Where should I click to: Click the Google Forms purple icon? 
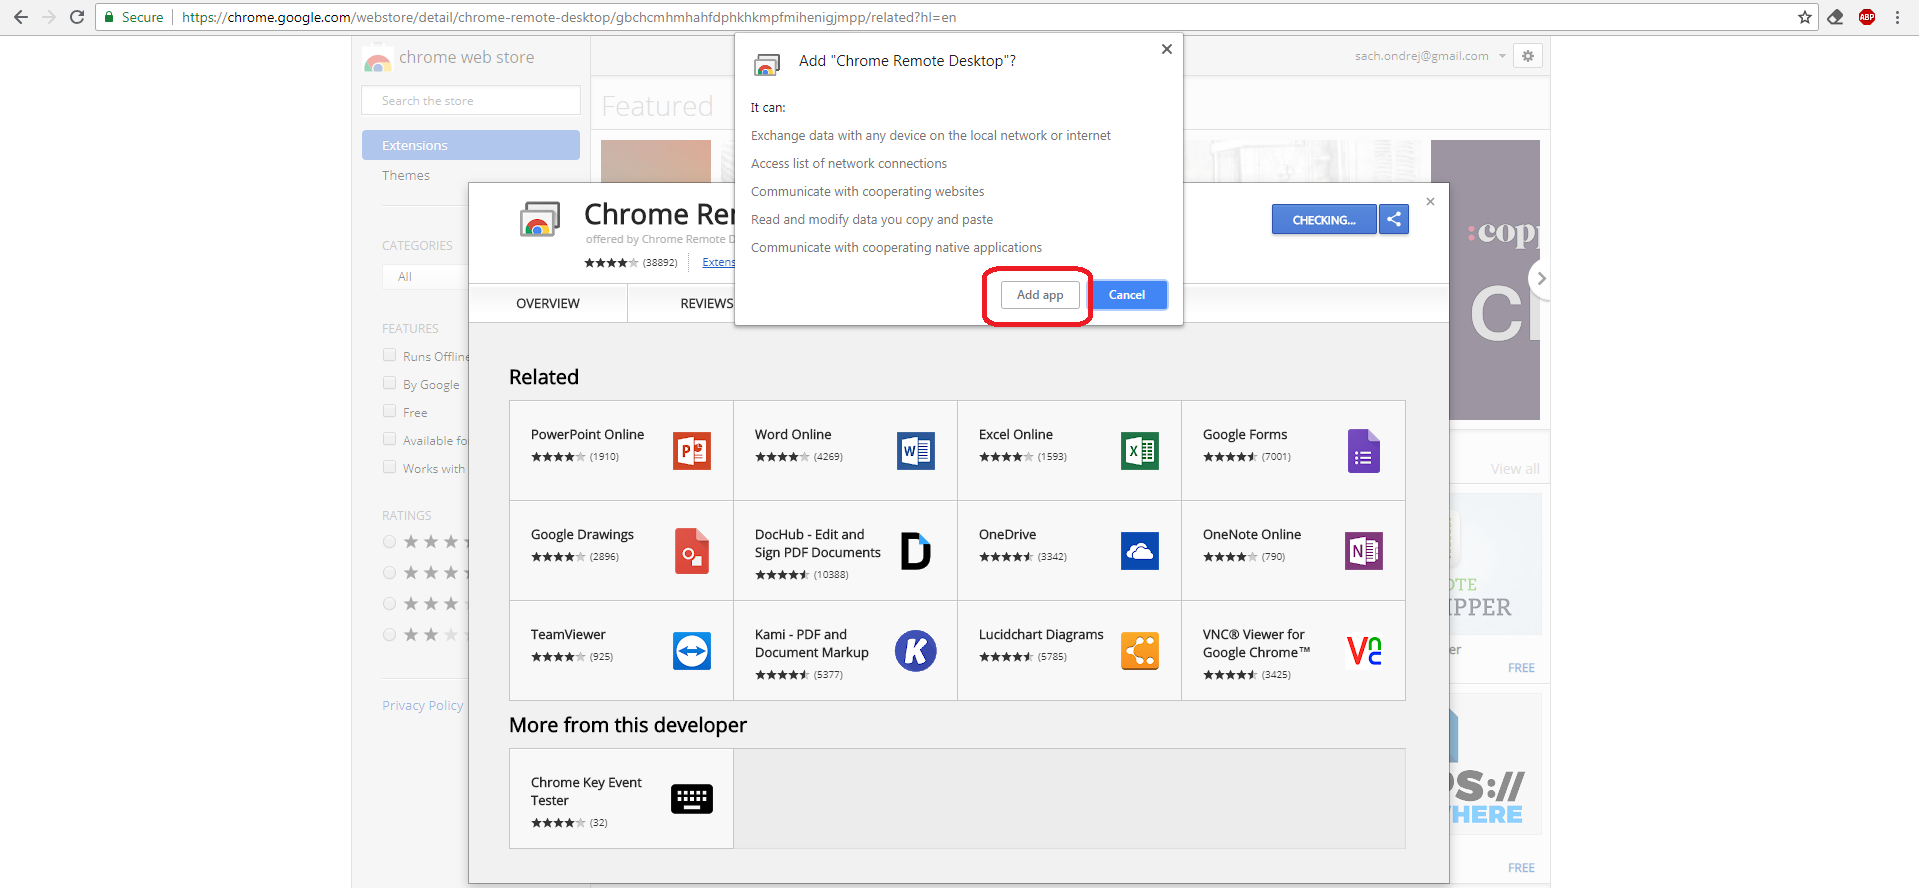[1363, 451]
